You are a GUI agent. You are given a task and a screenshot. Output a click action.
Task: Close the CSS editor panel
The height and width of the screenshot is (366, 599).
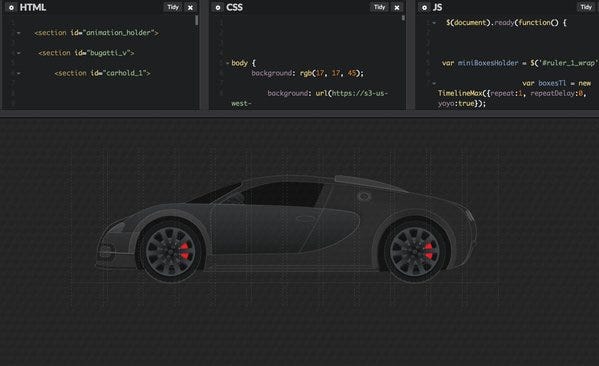pos(397,7)
